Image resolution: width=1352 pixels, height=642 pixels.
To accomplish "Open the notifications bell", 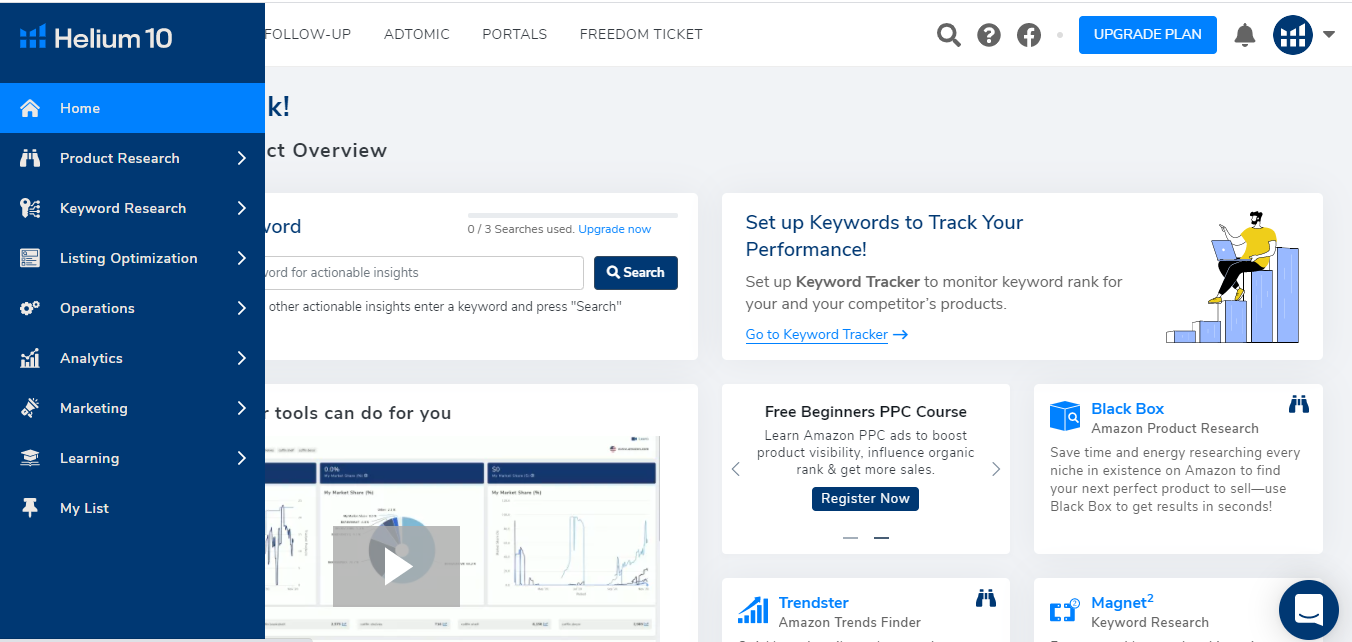I will pyautogui.click(x=1245, y=35).
